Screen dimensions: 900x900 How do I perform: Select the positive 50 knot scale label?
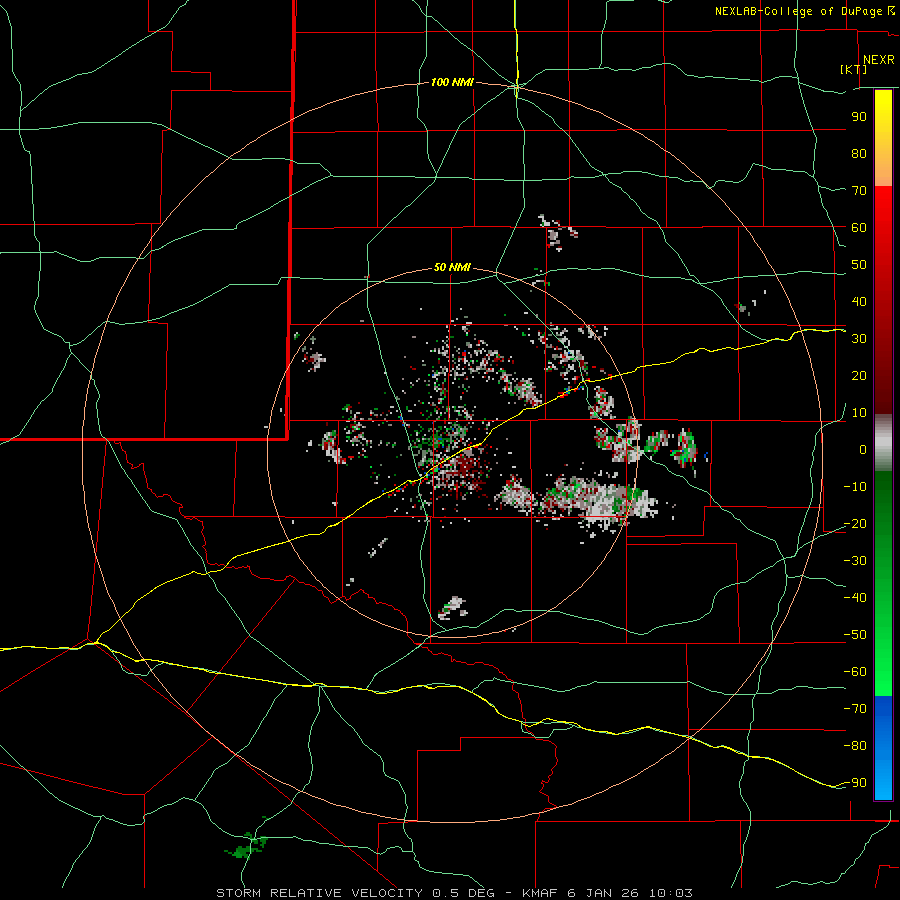click(x=859, y=265)
